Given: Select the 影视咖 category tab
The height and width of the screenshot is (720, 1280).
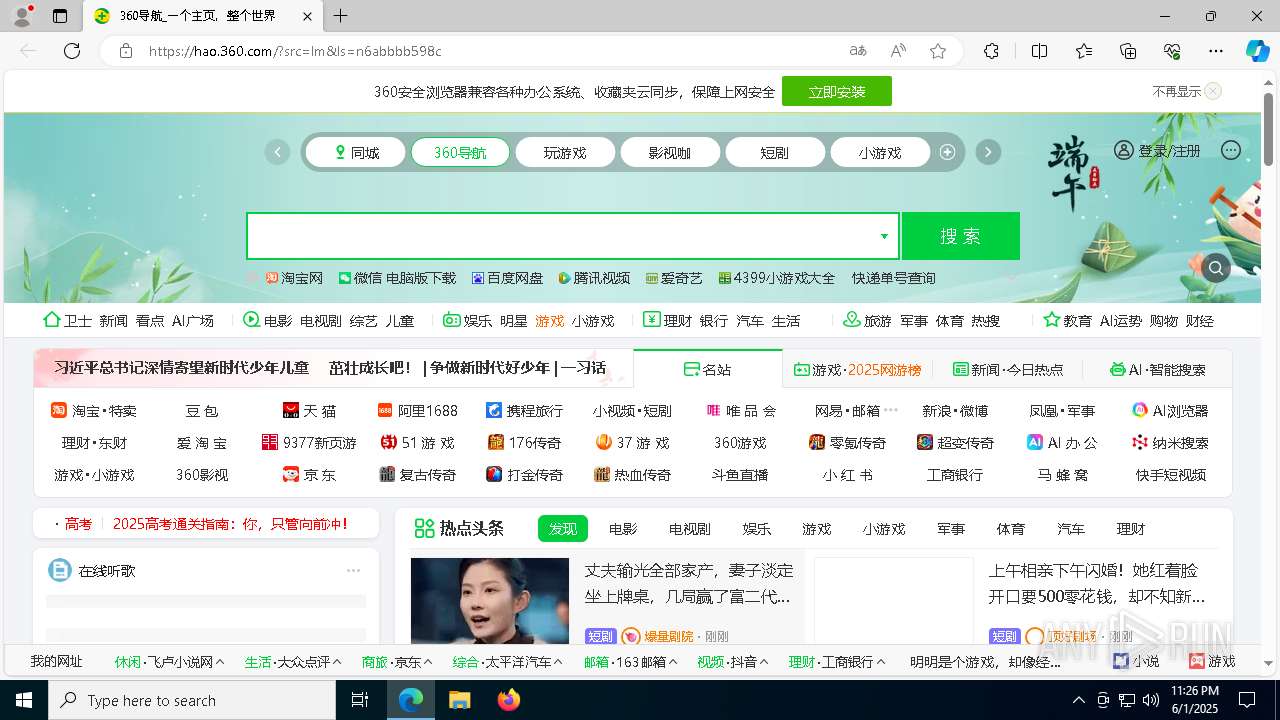Looking at the screenshot, I should coord(670,152).
